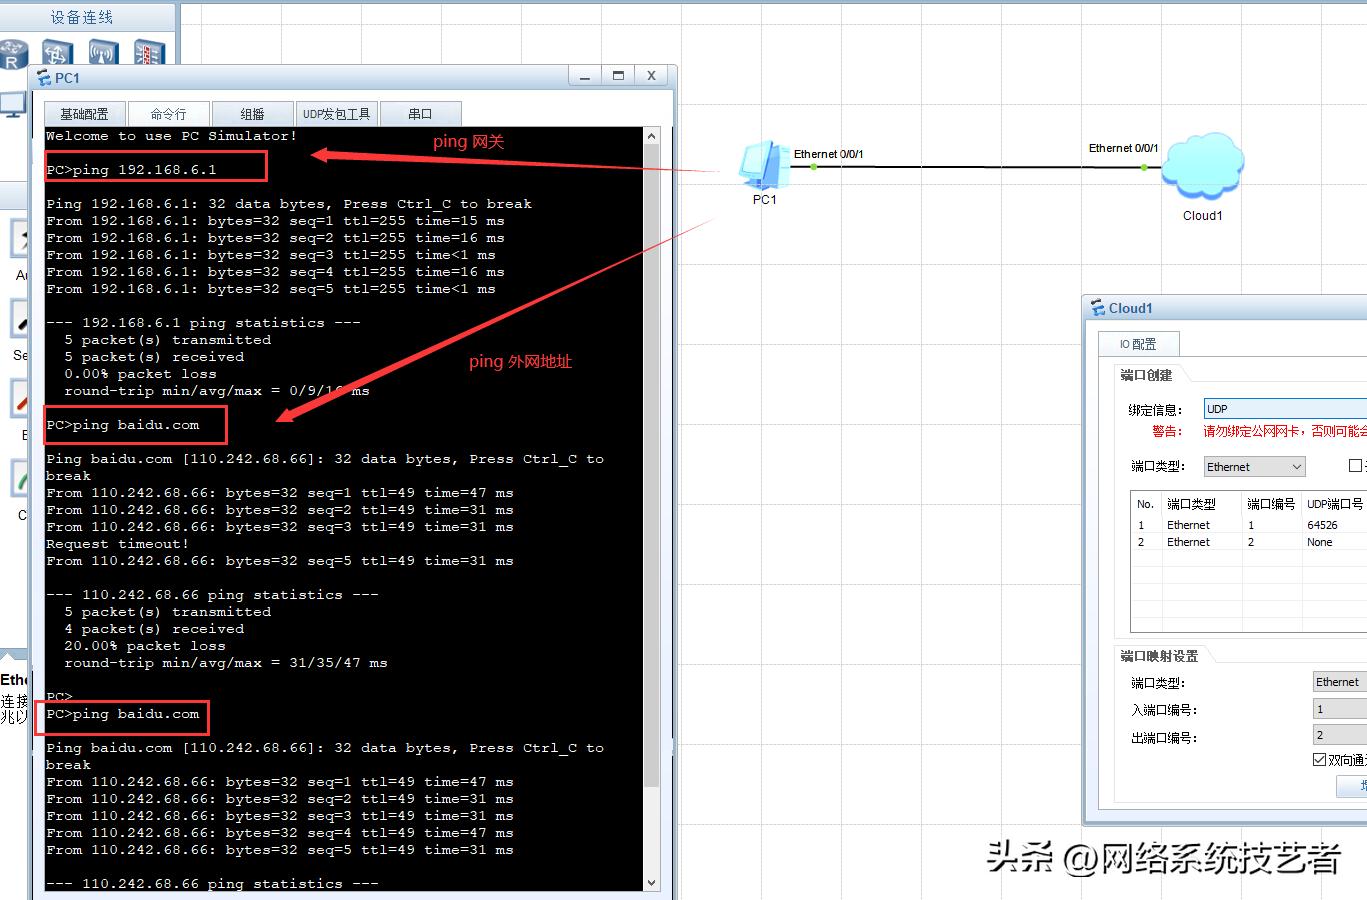The width and height of the screenshot is (1367, 900).
Task: Open the UDP发包工具 tab
Action: (x=336, y=114)
